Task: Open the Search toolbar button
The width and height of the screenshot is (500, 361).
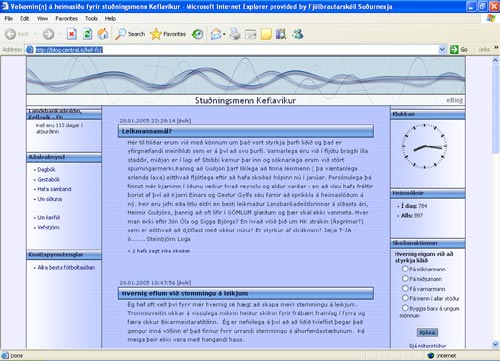Action: tap(130, 34)
